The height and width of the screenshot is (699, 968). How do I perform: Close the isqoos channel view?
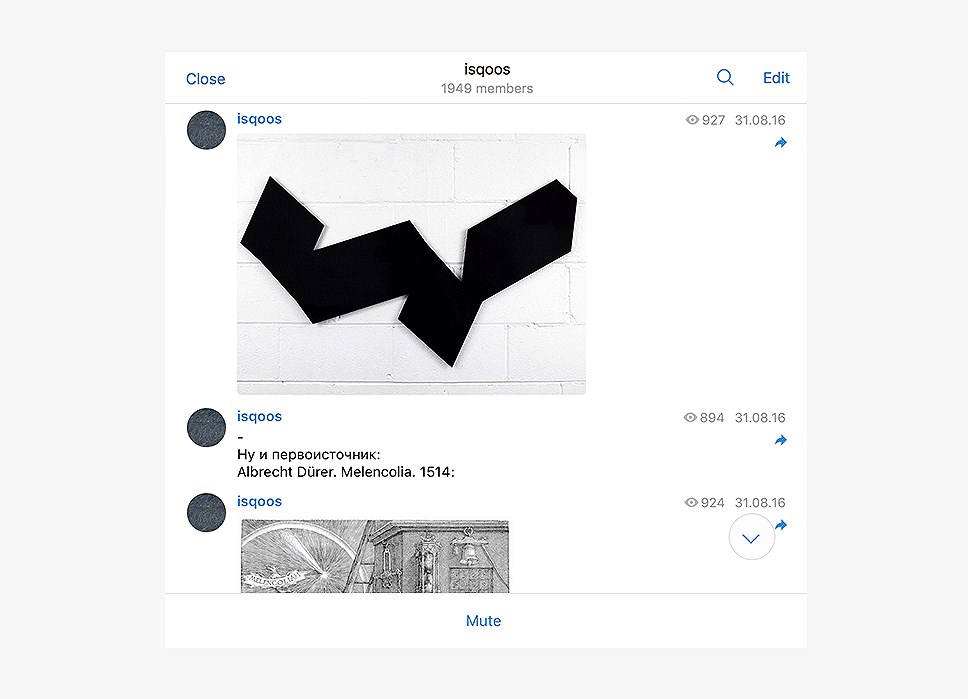206,79
